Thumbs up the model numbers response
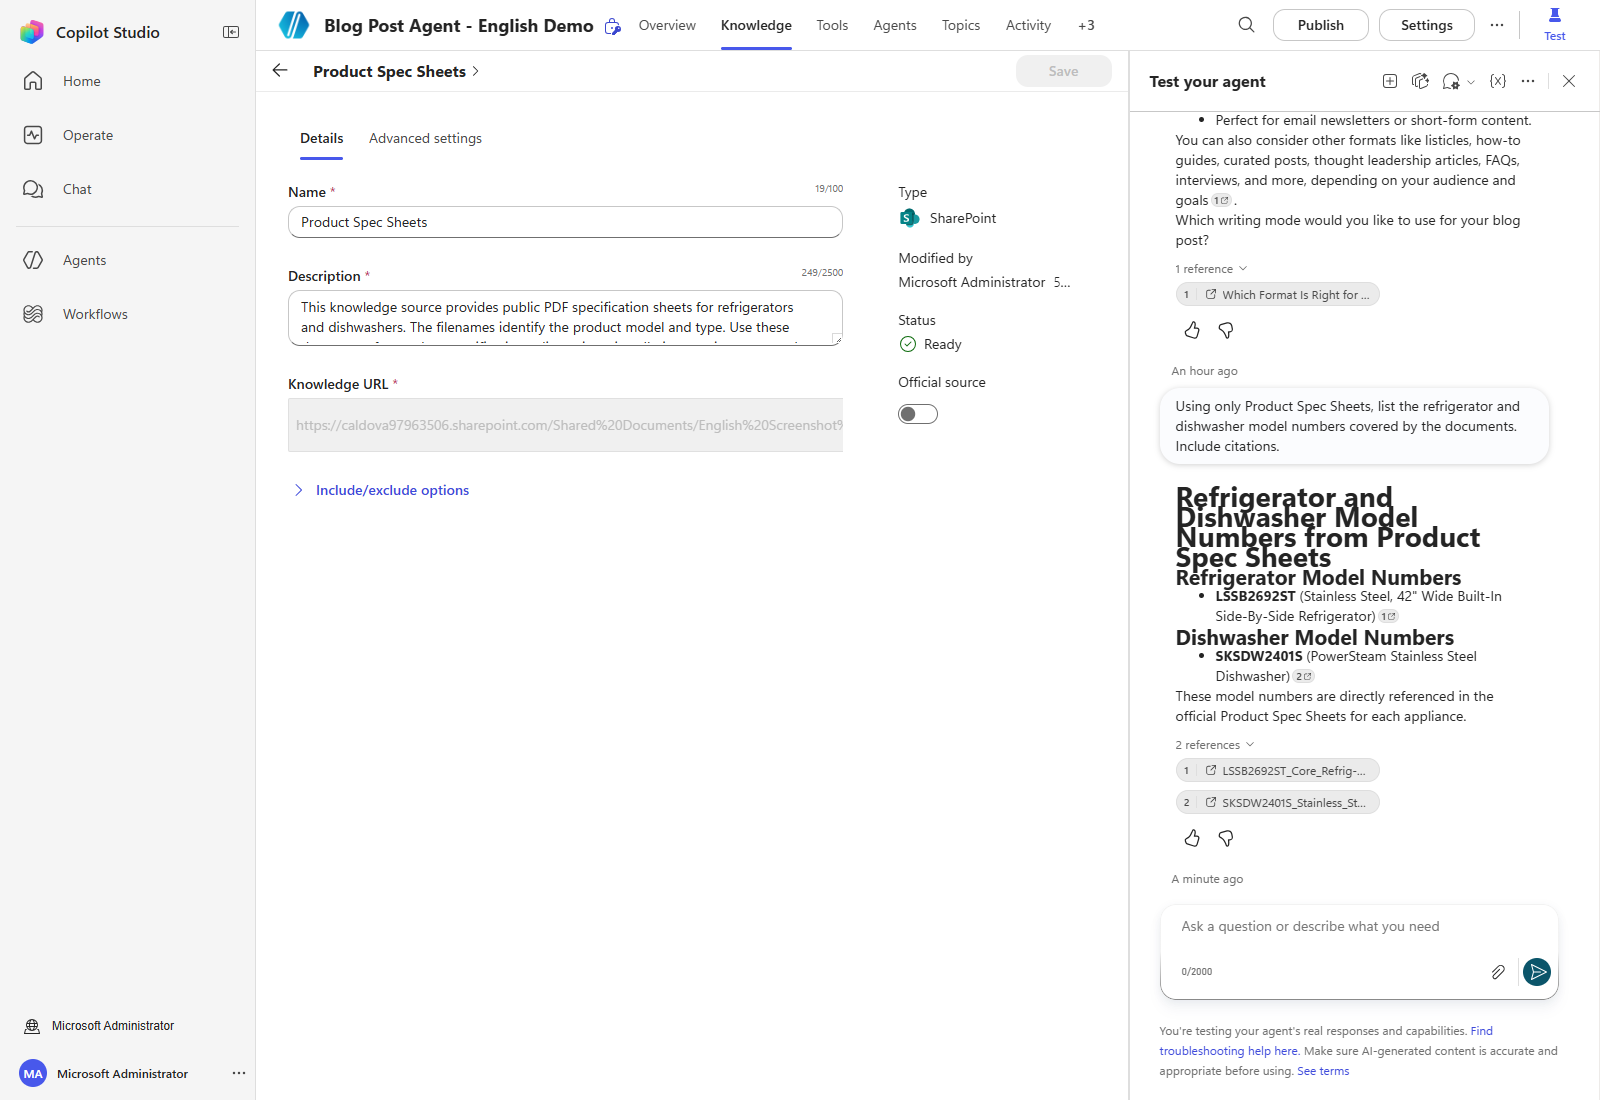This screenshot has height=1100, width=1600. (x=1192, y=838)
